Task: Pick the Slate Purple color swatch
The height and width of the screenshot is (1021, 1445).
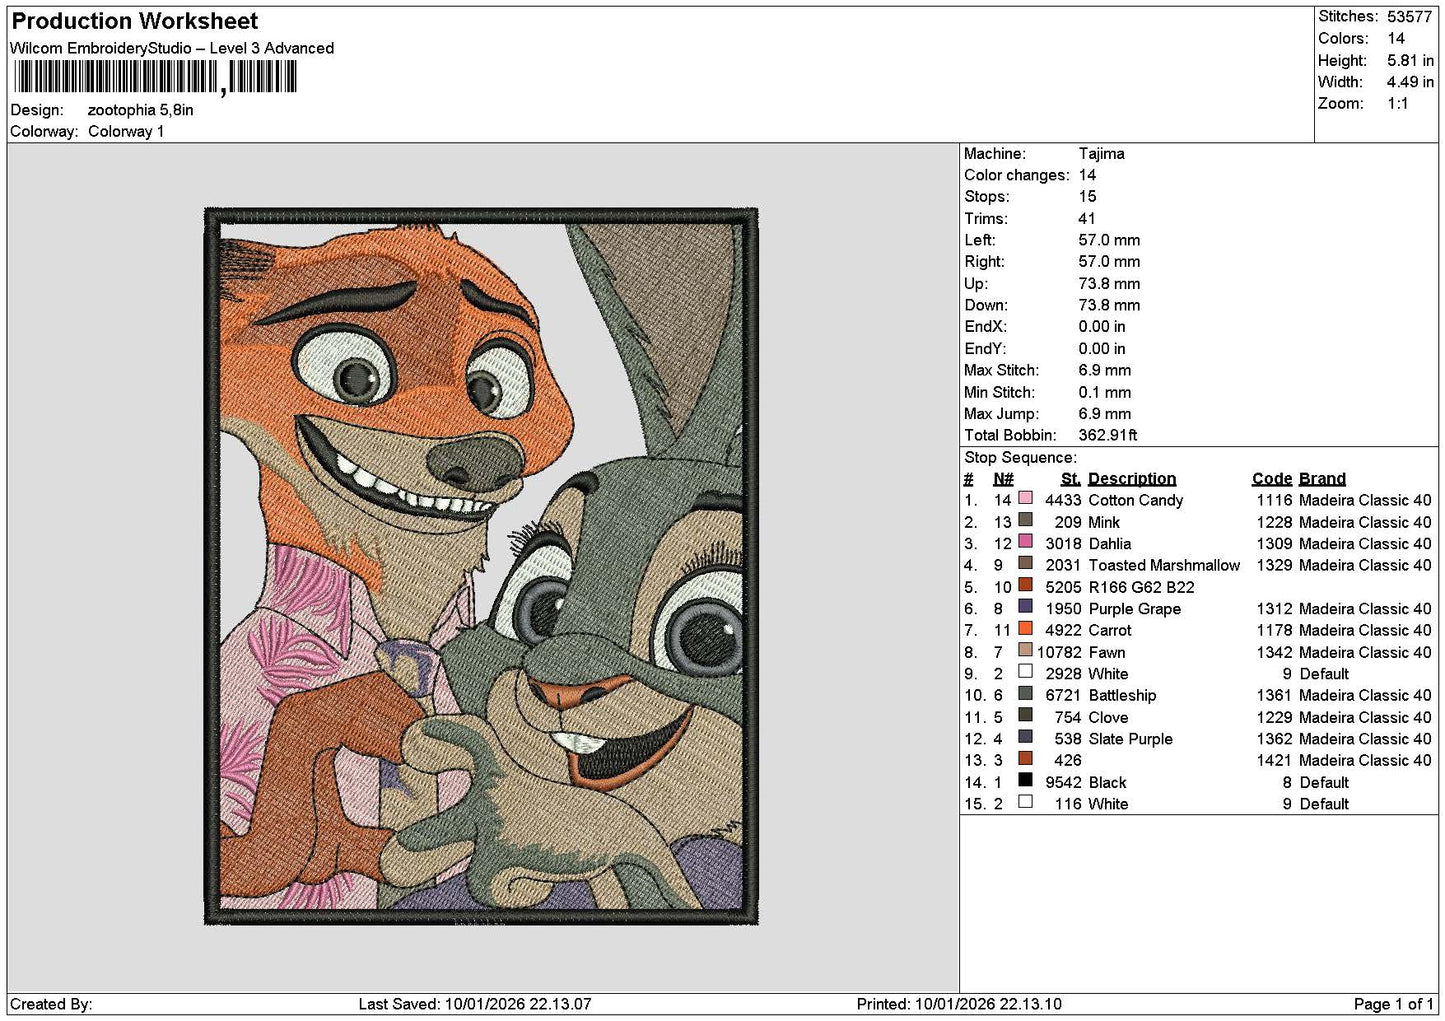Action: click(1025, 737)
